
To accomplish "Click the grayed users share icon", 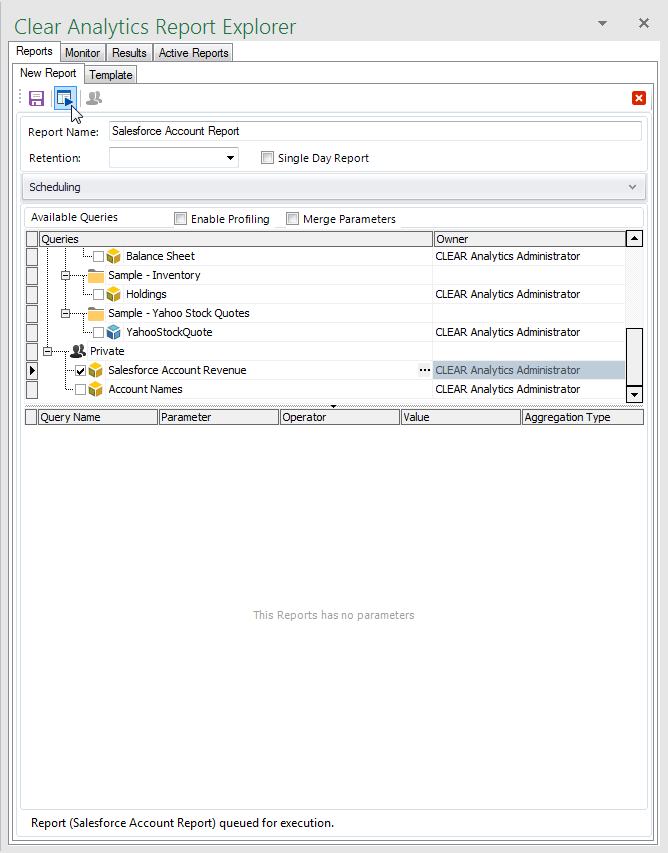I will 94,98.
